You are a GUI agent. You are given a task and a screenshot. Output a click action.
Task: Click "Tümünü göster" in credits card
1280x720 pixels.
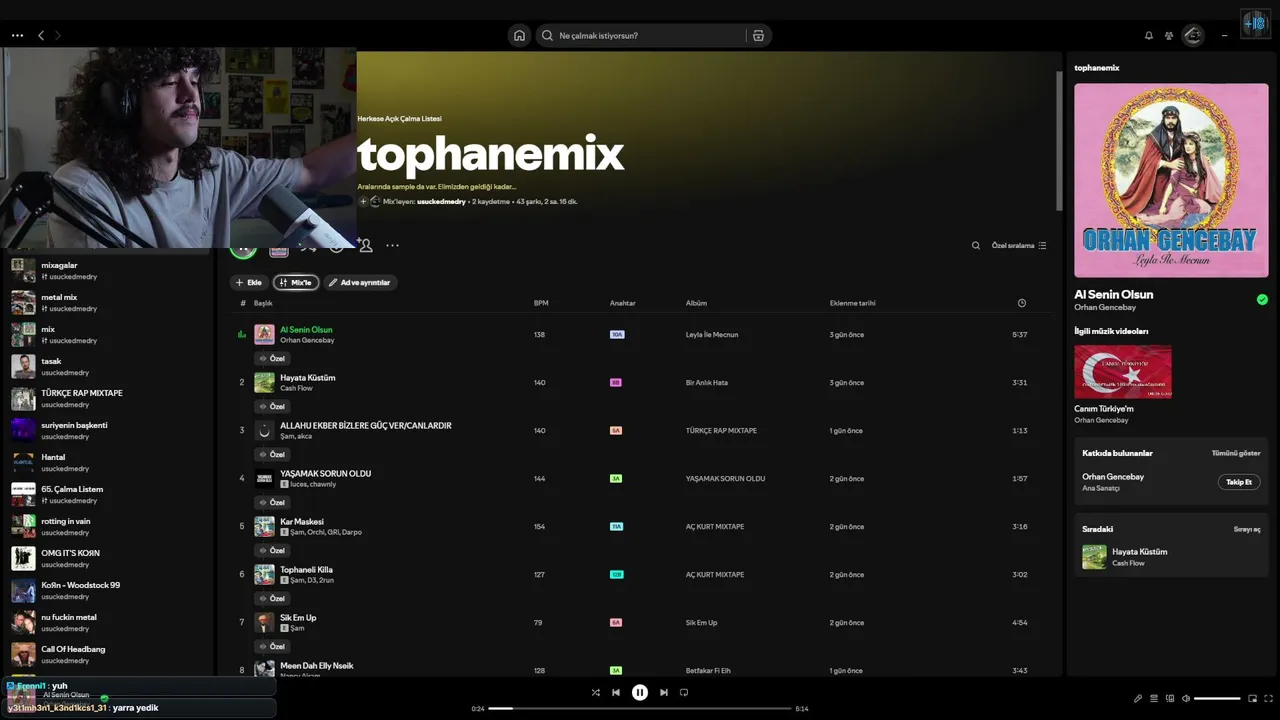pyautogui.click(x=1236, y=453)
